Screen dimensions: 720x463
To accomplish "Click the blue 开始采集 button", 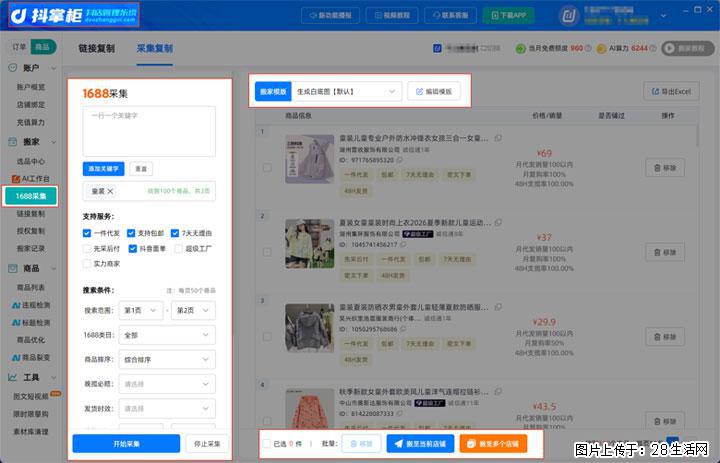I will (x=126, y=444).
